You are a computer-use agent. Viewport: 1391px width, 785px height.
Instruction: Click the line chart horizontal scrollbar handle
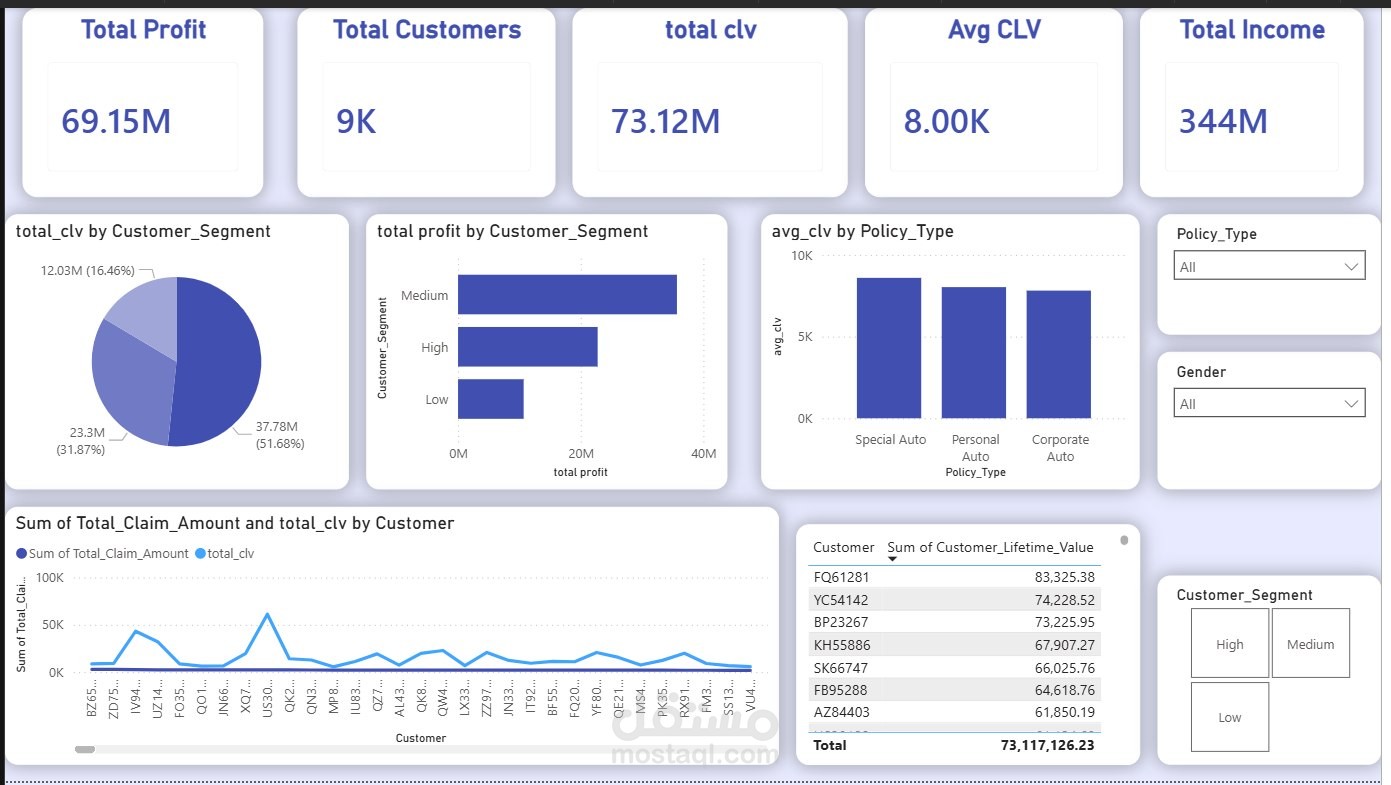(85, 748)
